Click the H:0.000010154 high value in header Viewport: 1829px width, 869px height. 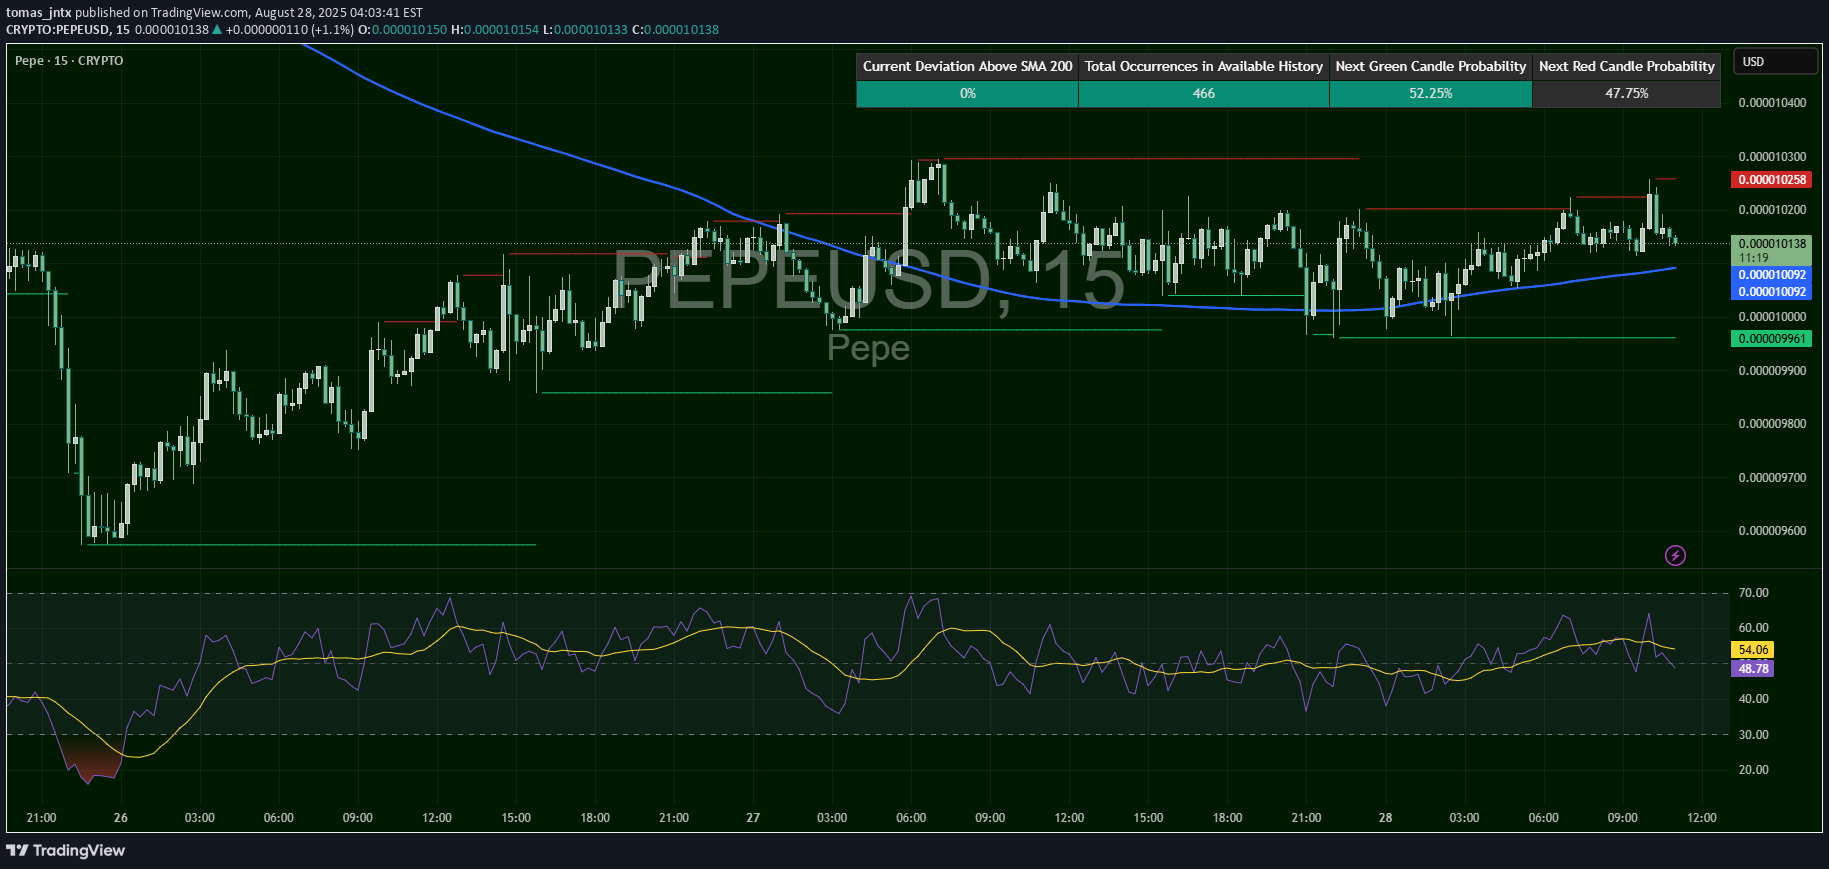click(x=495, y=29)
